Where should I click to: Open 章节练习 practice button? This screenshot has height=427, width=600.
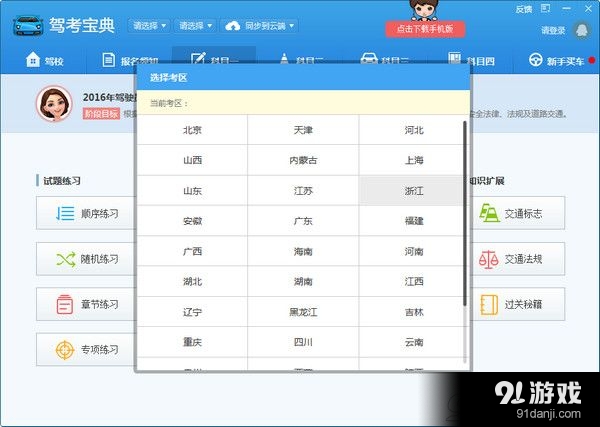coord(86,304)
